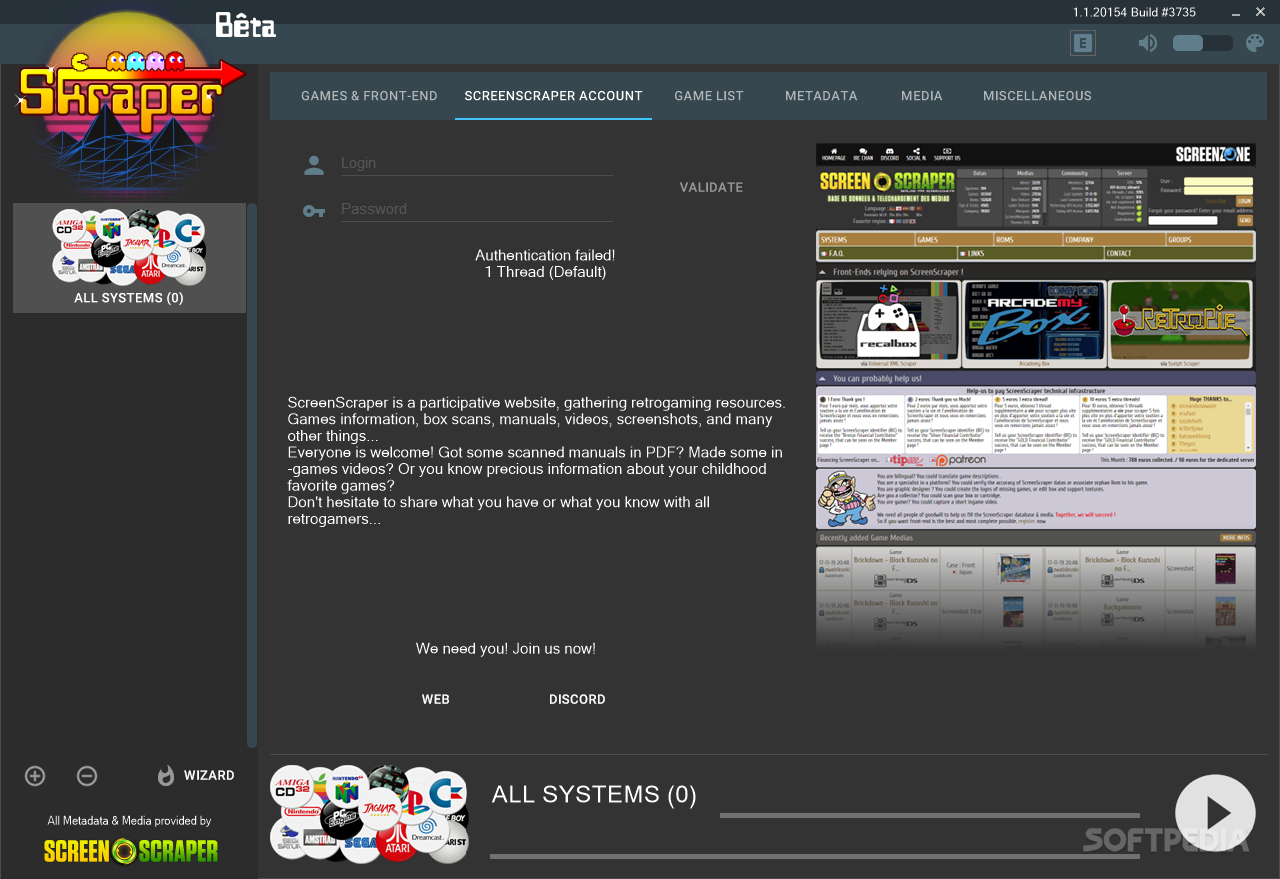
Task: Adjust the volume slider in the top bar
Action: 1203,43
